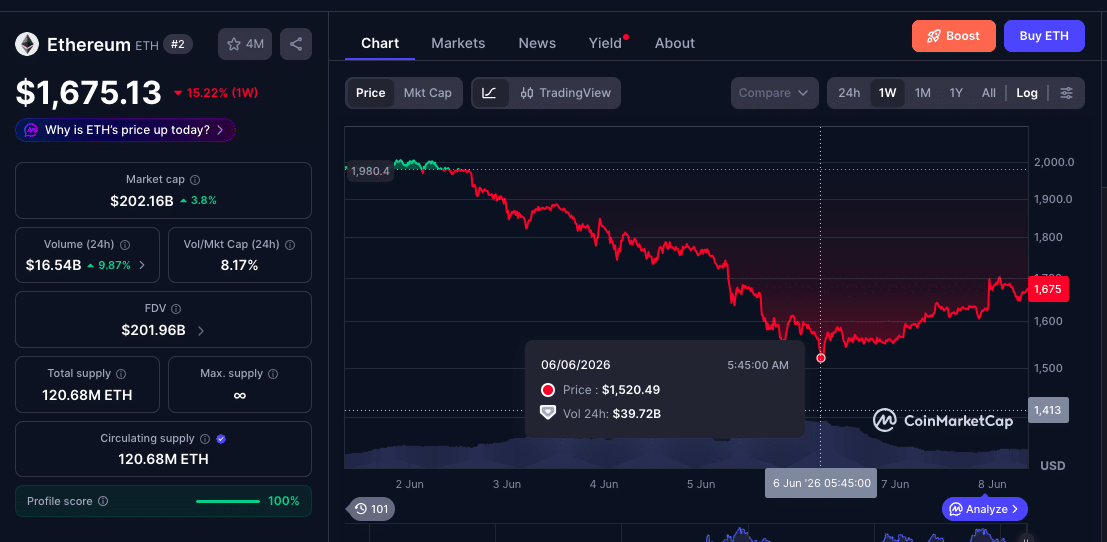Click verified badge beside Circulating supply

click(221, 438)
